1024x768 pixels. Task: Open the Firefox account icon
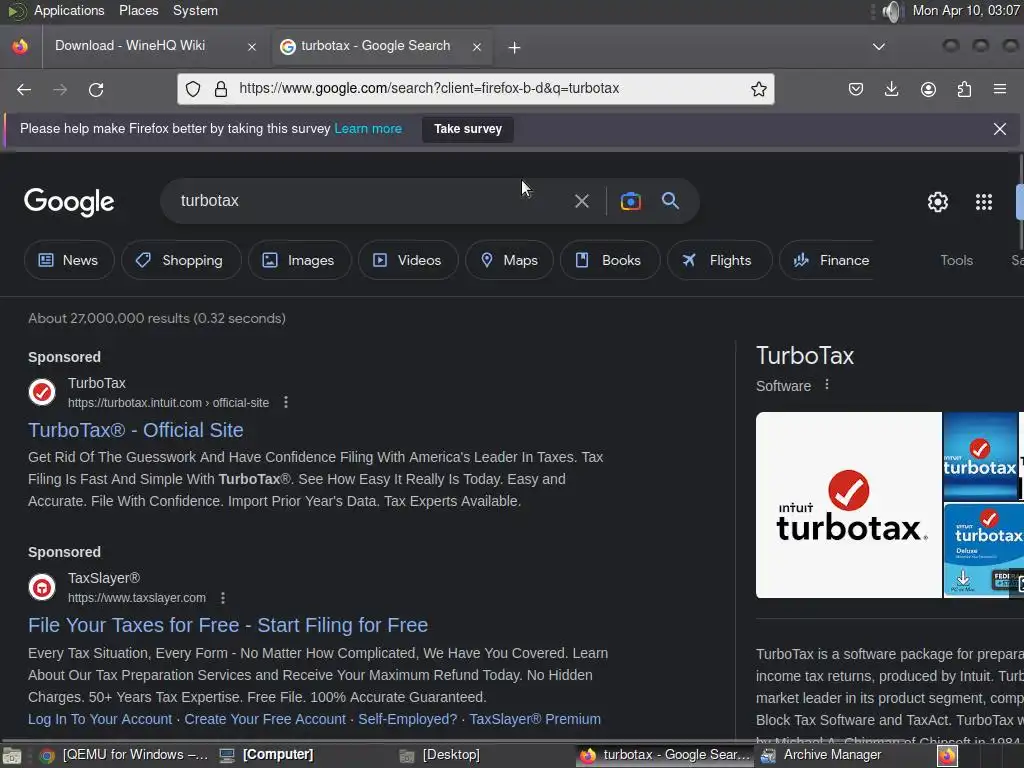(928, 89)
